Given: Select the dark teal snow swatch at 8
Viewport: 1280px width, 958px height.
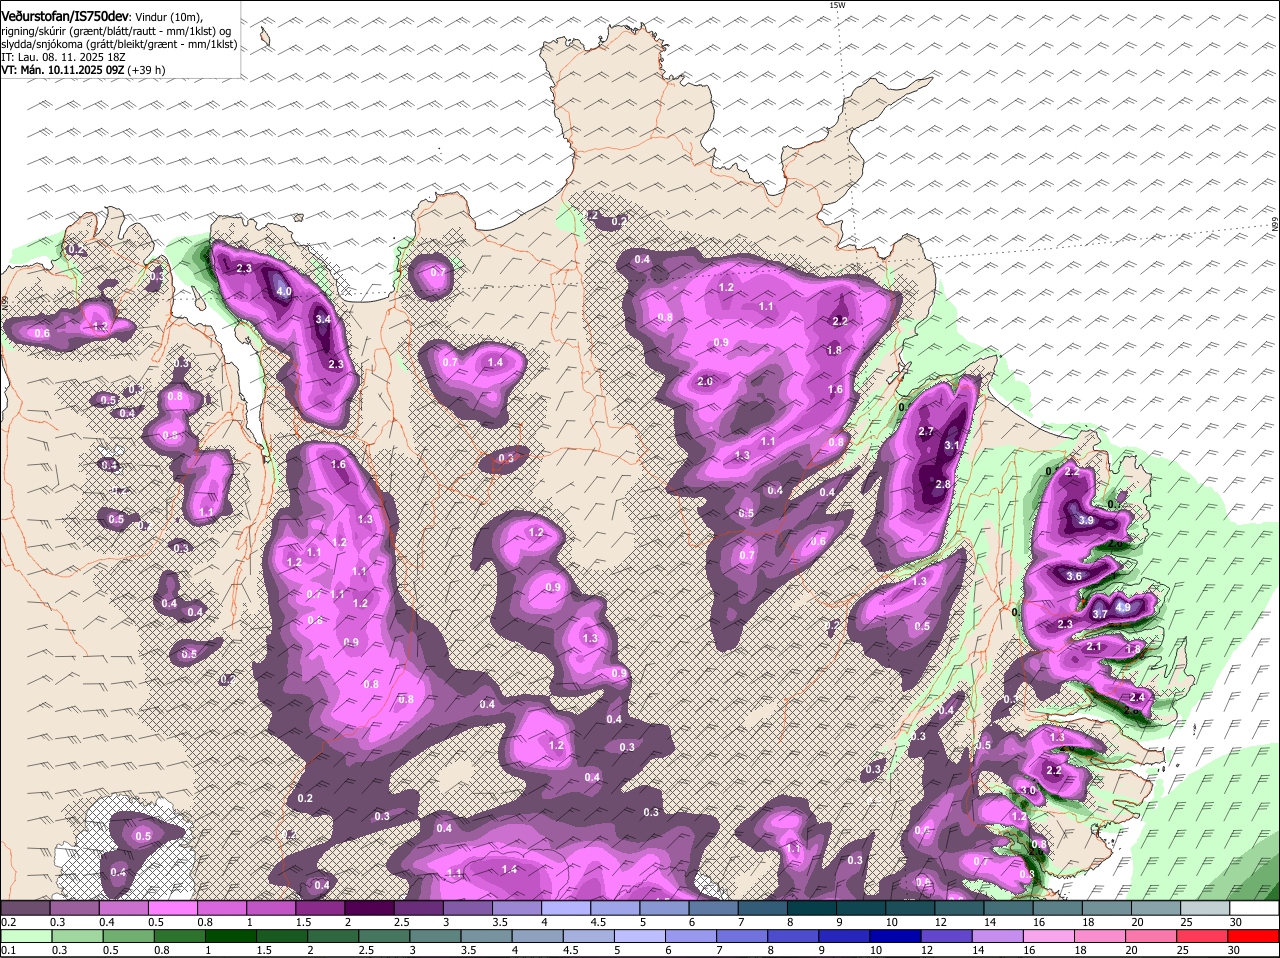Looking at the screenshot, I should click(x=812, y=906).
